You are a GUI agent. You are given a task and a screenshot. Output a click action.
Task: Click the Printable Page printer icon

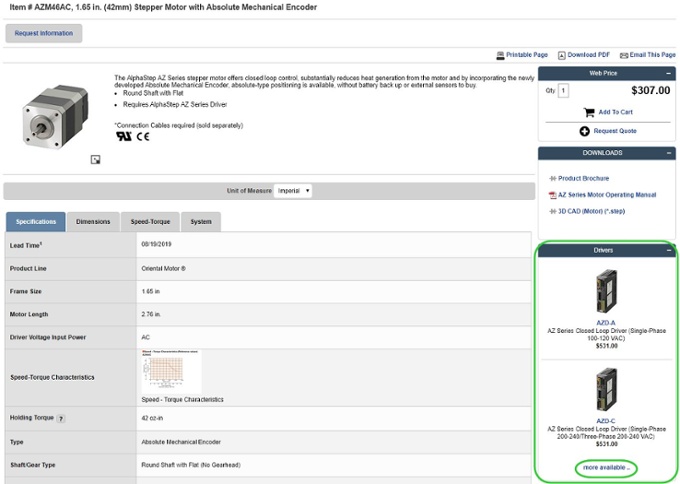click(x=499, y=55)
